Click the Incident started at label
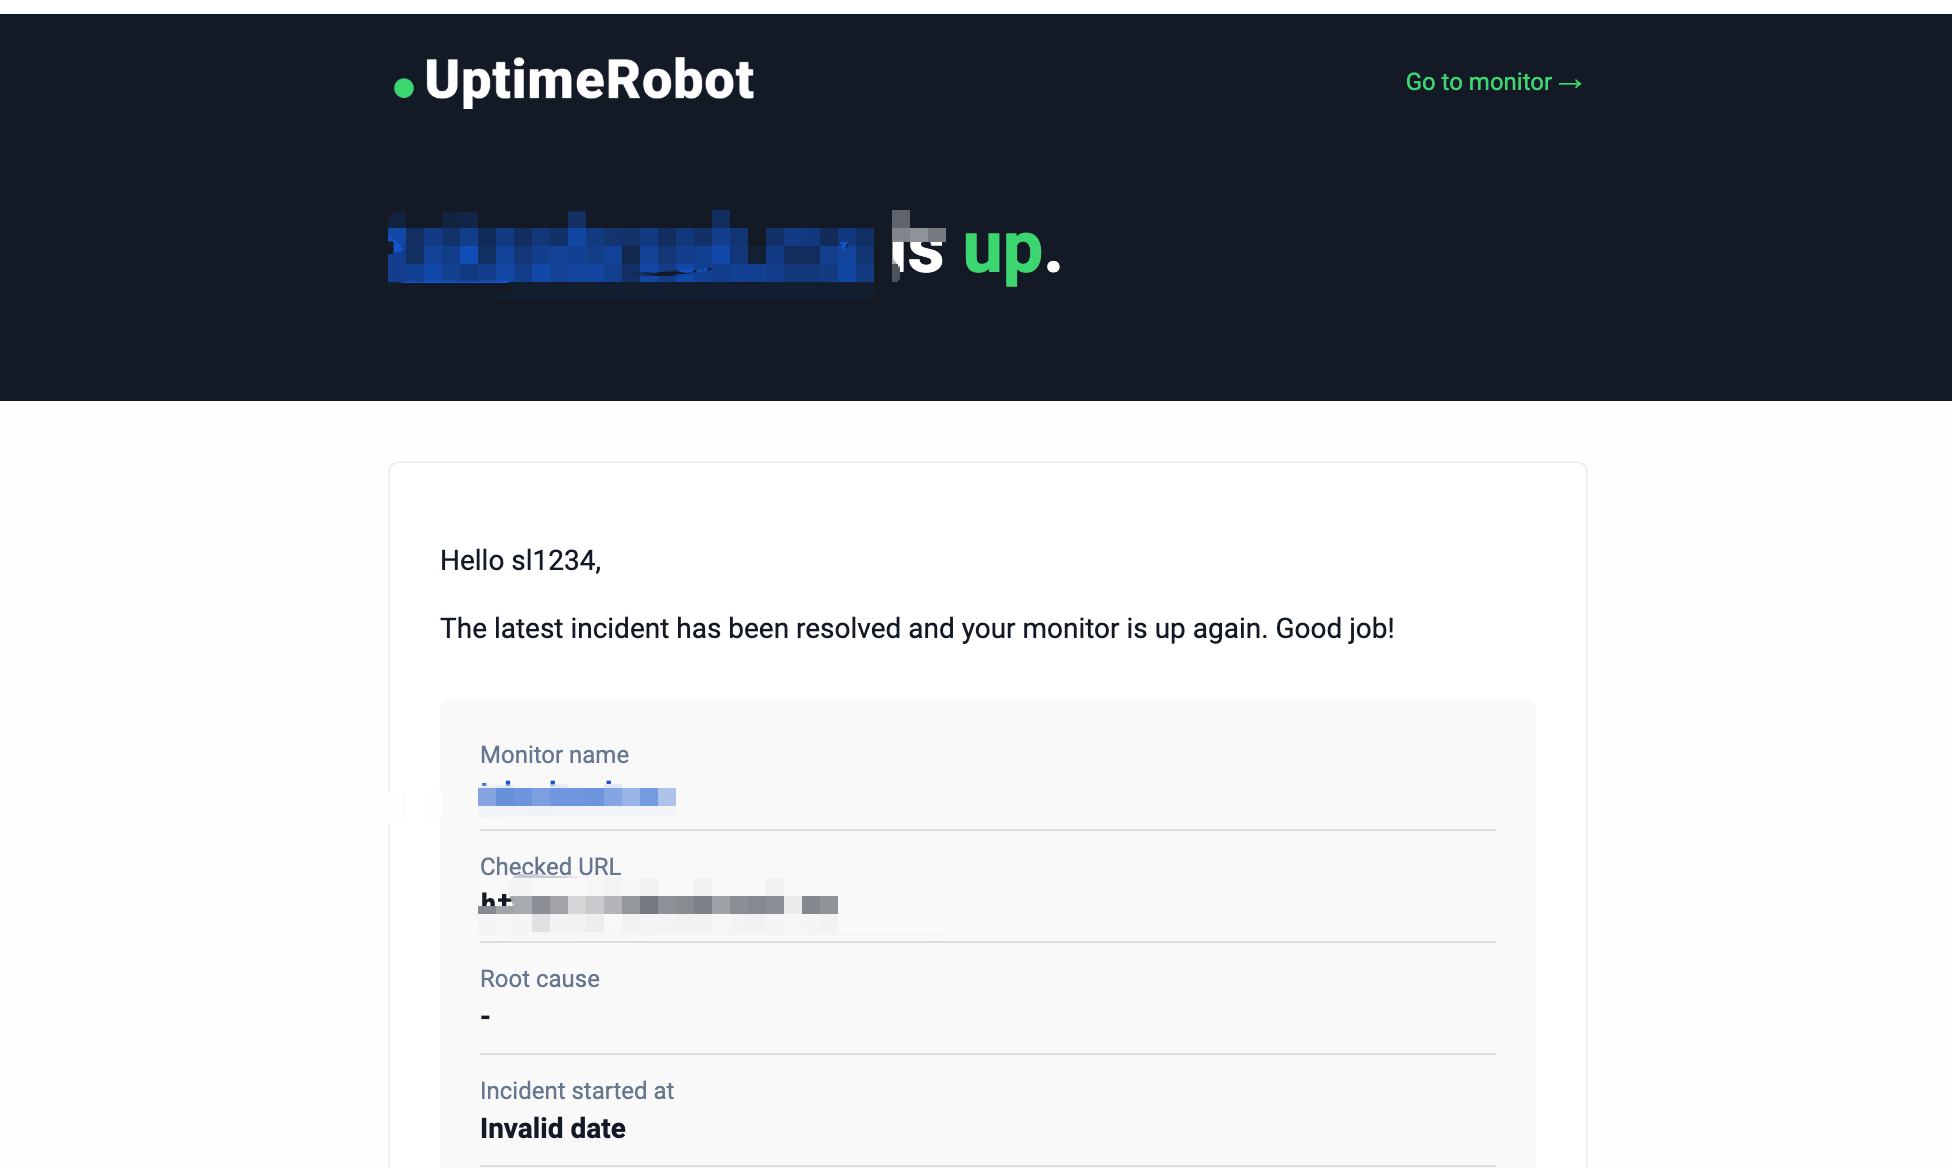 (x=577, y=1091)
